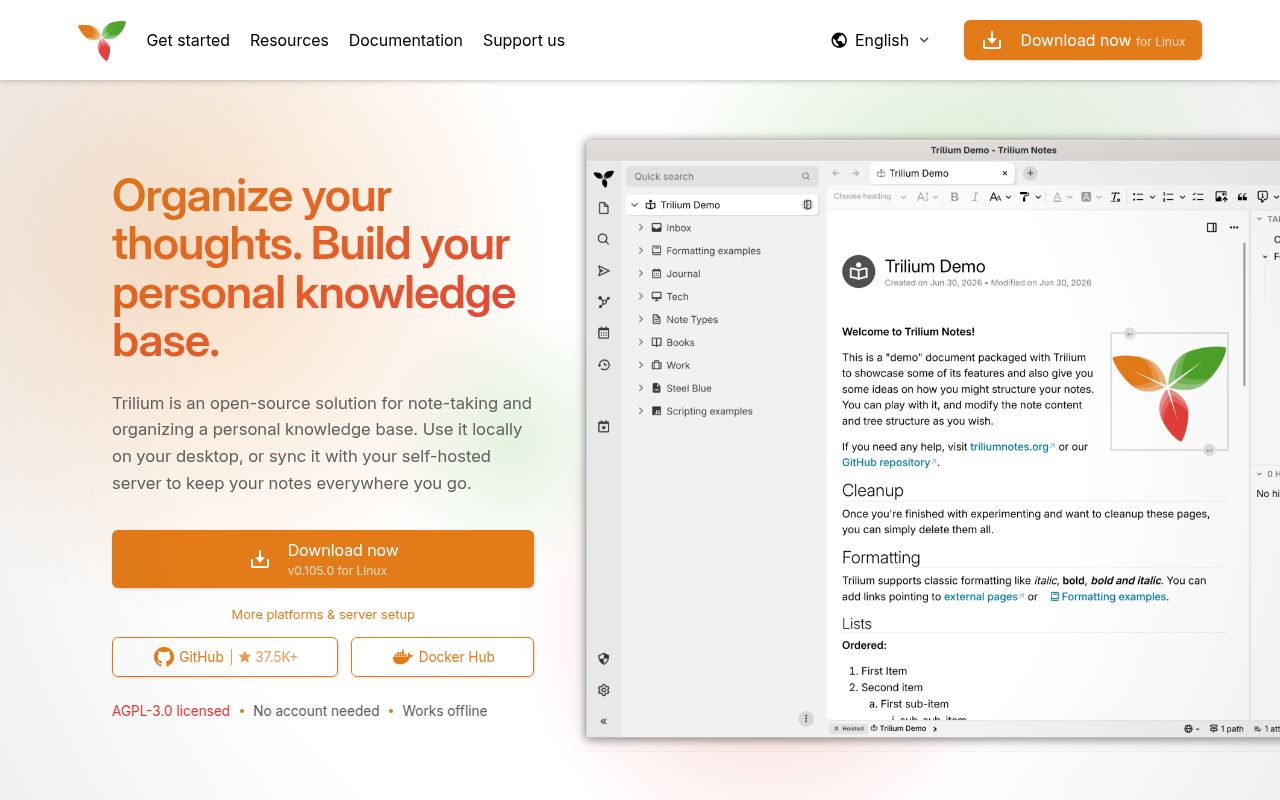Screen dimensions: 1280x800
Task: Click the three-dot tree options button in demo
Action: point(806,718)
